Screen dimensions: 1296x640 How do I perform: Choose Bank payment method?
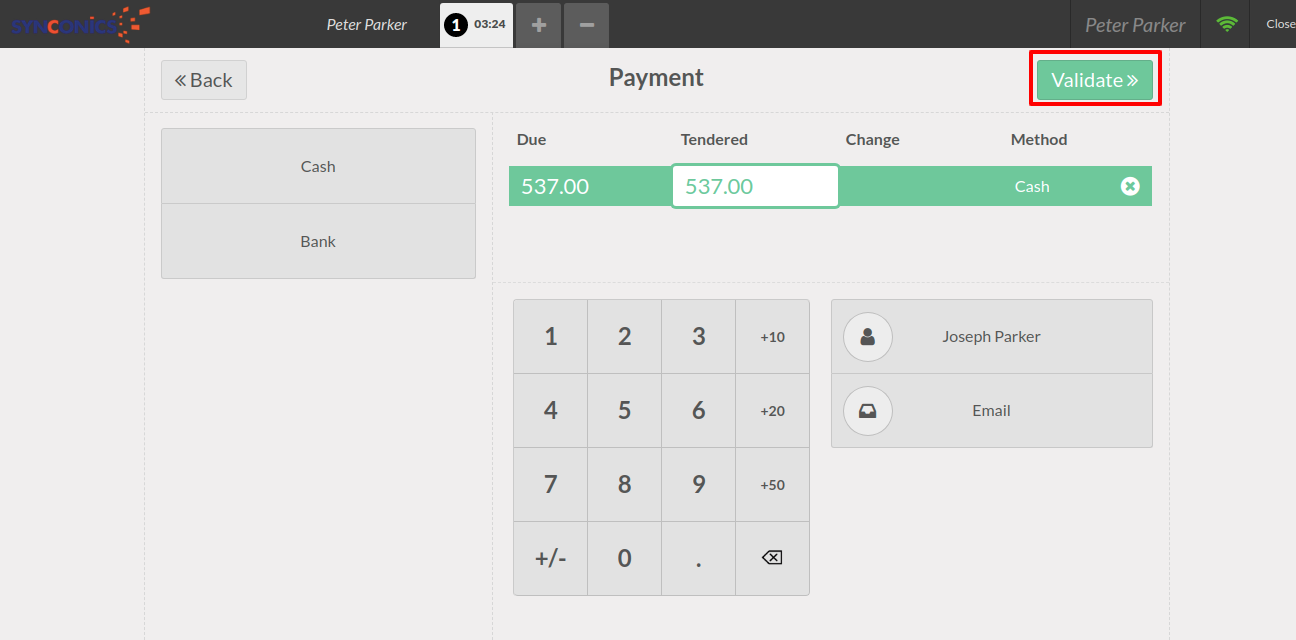318,241
